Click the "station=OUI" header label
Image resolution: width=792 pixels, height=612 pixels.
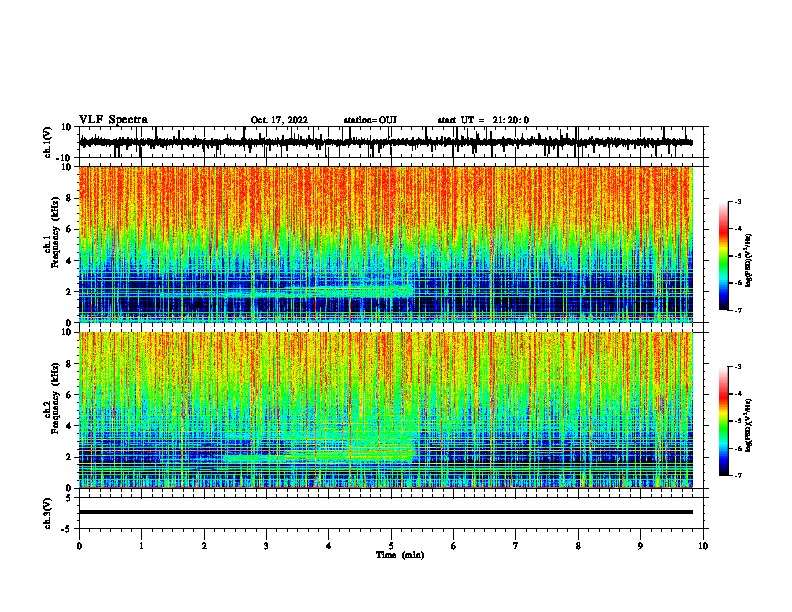(370, 120)
